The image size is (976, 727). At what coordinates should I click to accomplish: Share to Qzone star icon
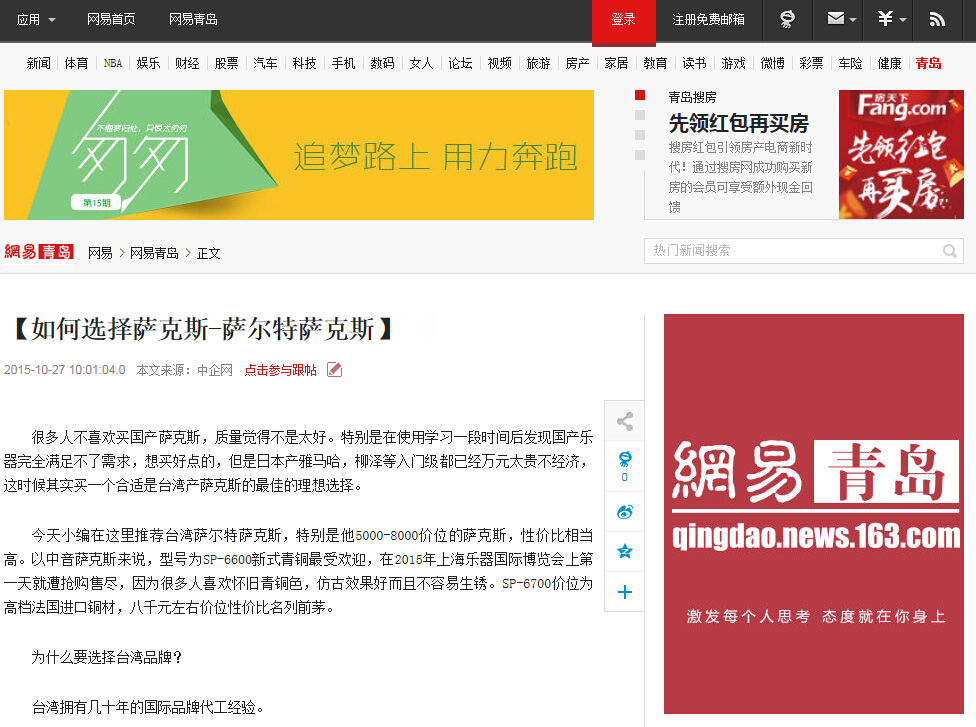pyautogui.click(x=624, y=551)
